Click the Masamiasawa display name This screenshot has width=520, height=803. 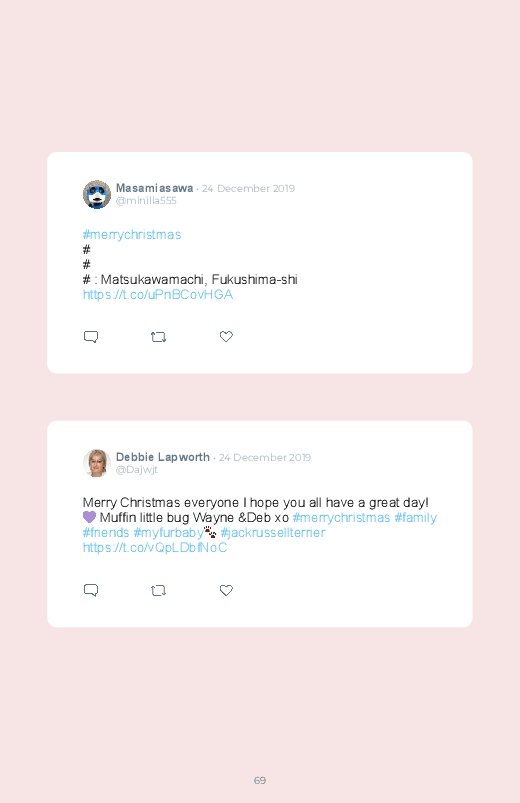point(154,188)
